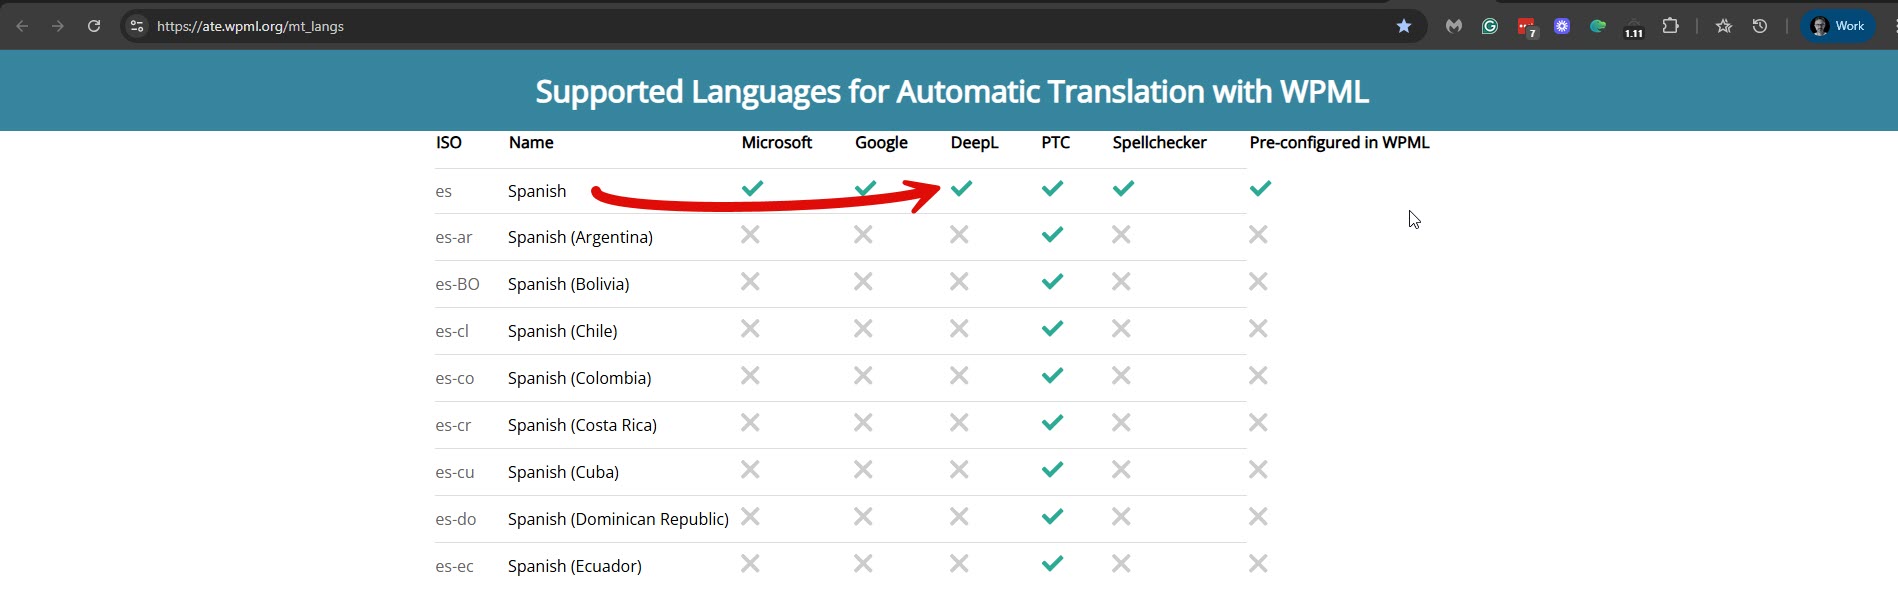Go back to the previous page
Image resolution: width=1898 pixels, height=589 pixels.
[x=22, y=26]
